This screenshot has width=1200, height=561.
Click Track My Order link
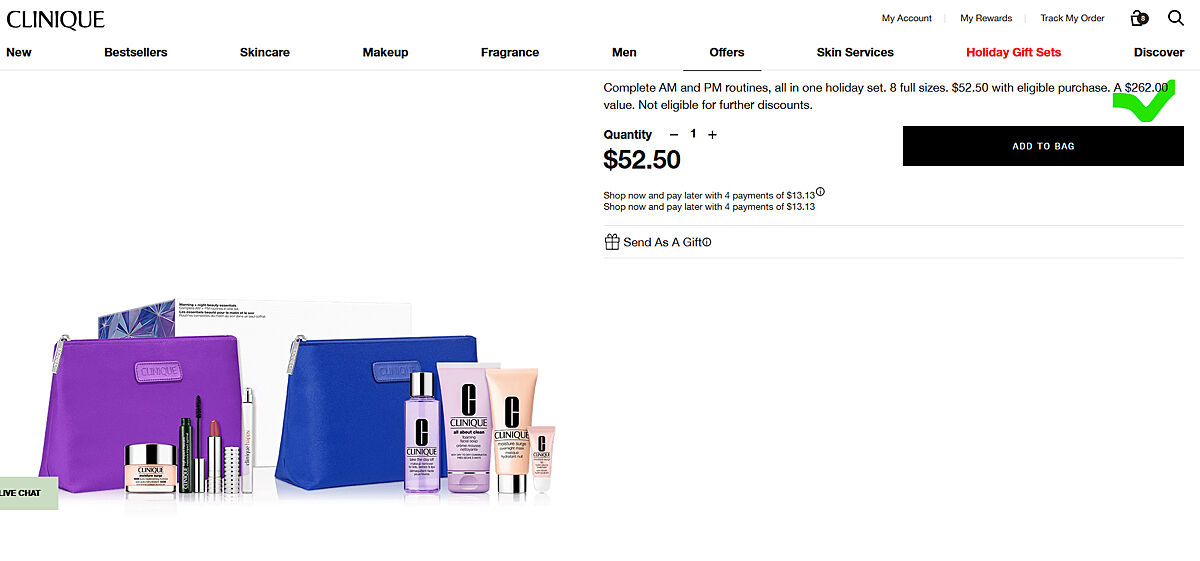coord(1072,18)
